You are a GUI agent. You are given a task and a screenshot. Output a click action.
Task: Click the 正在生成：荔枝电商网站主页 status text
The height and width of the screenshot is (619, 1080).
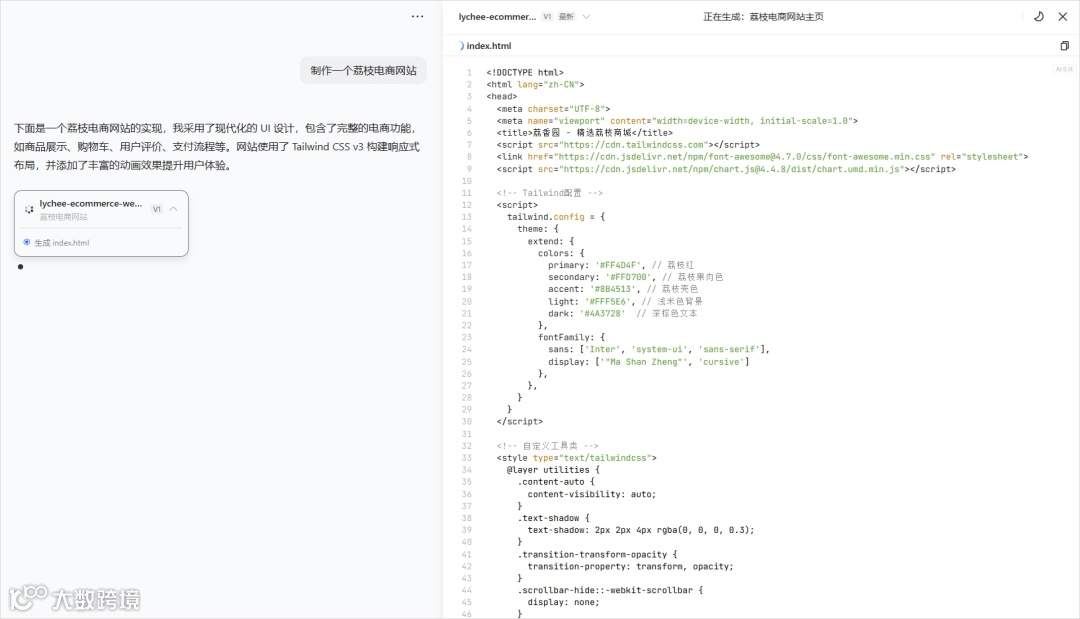(763, 17)
